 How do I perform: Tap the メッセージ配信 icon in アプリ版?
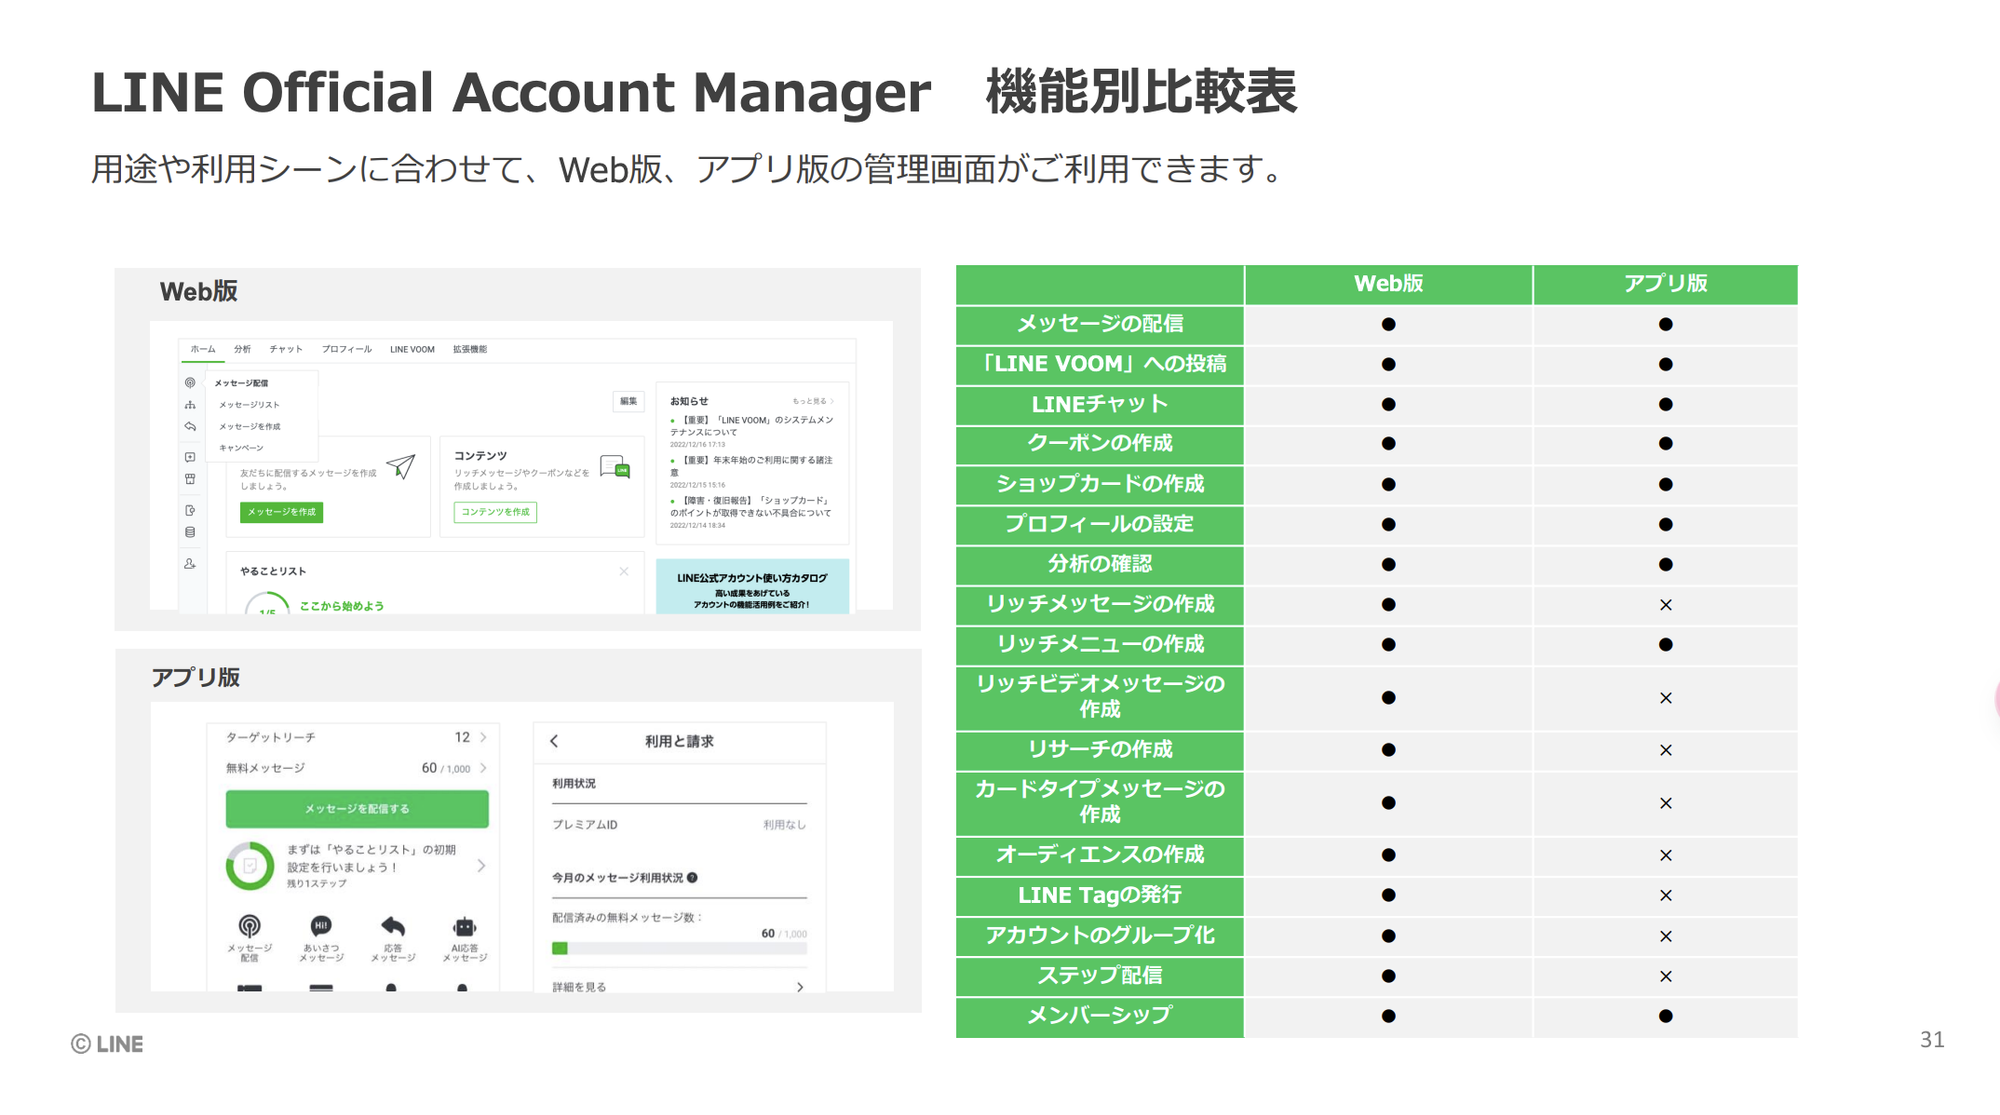[x=250, y=926]
